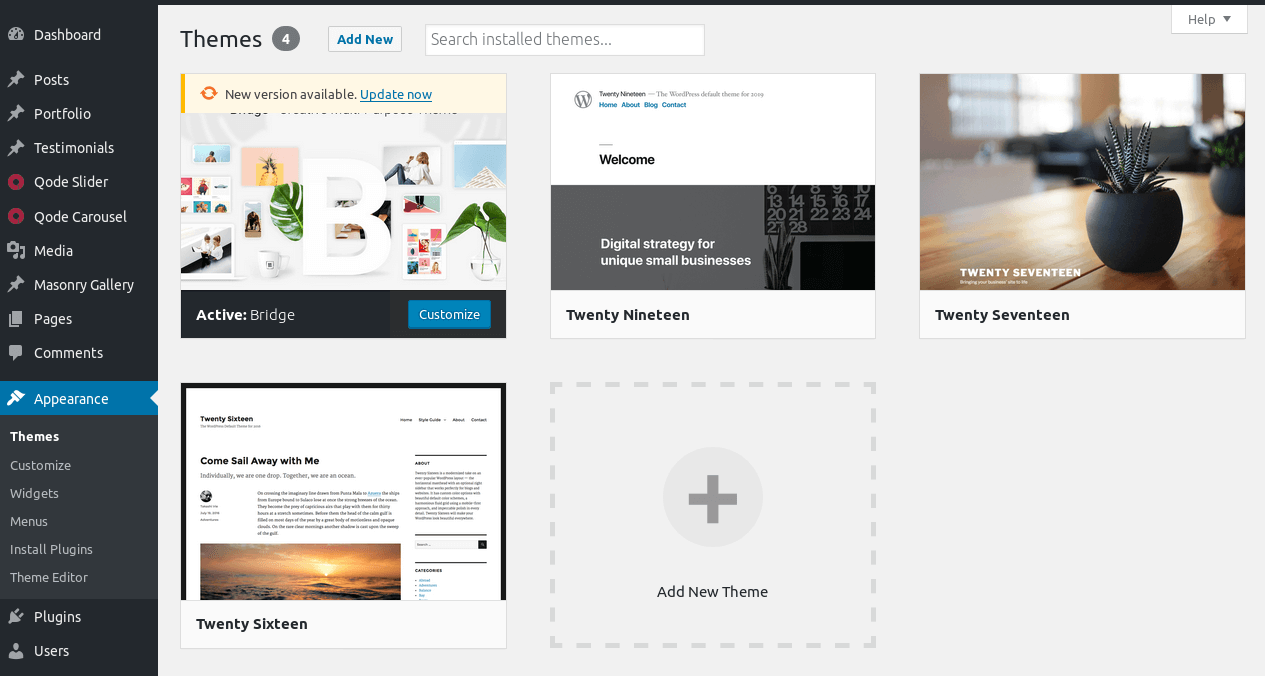Click the Pages icon in sidebar
This screenshot has height=676, width=1265.
tap(16, 319)
